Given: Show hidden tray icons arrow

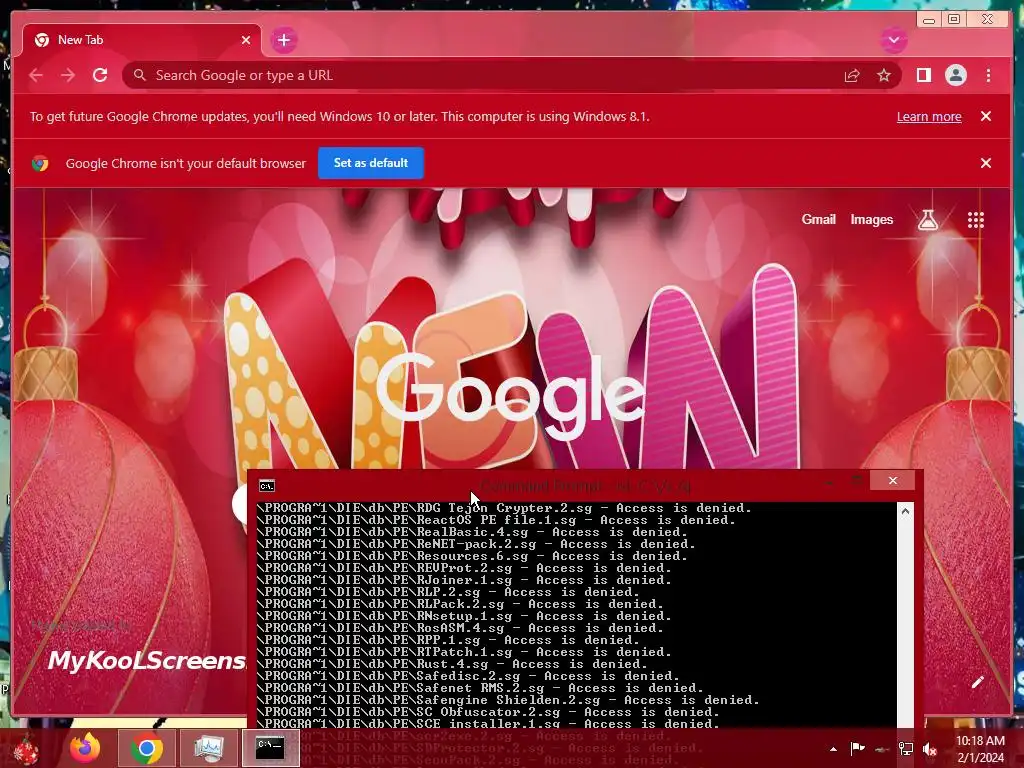Looking at the screenshot, I should click(833, 749).
